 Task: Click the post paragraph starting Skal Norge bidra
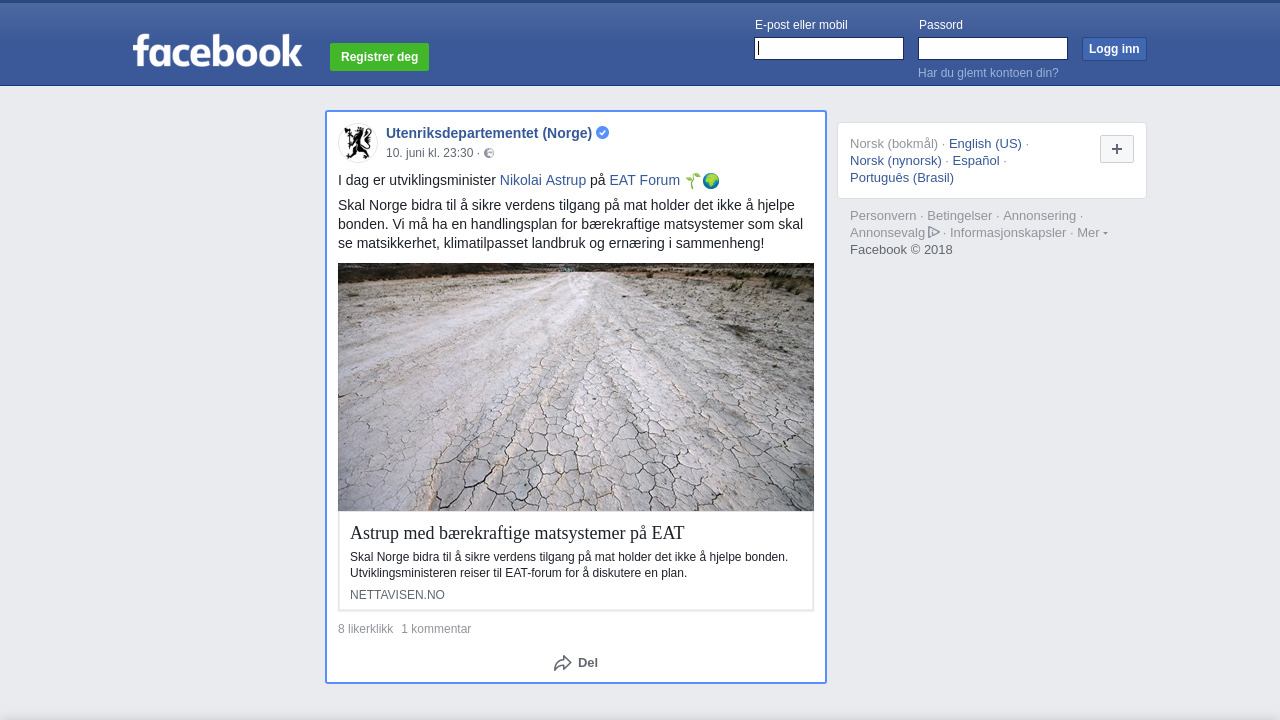[x=571, y=225]
